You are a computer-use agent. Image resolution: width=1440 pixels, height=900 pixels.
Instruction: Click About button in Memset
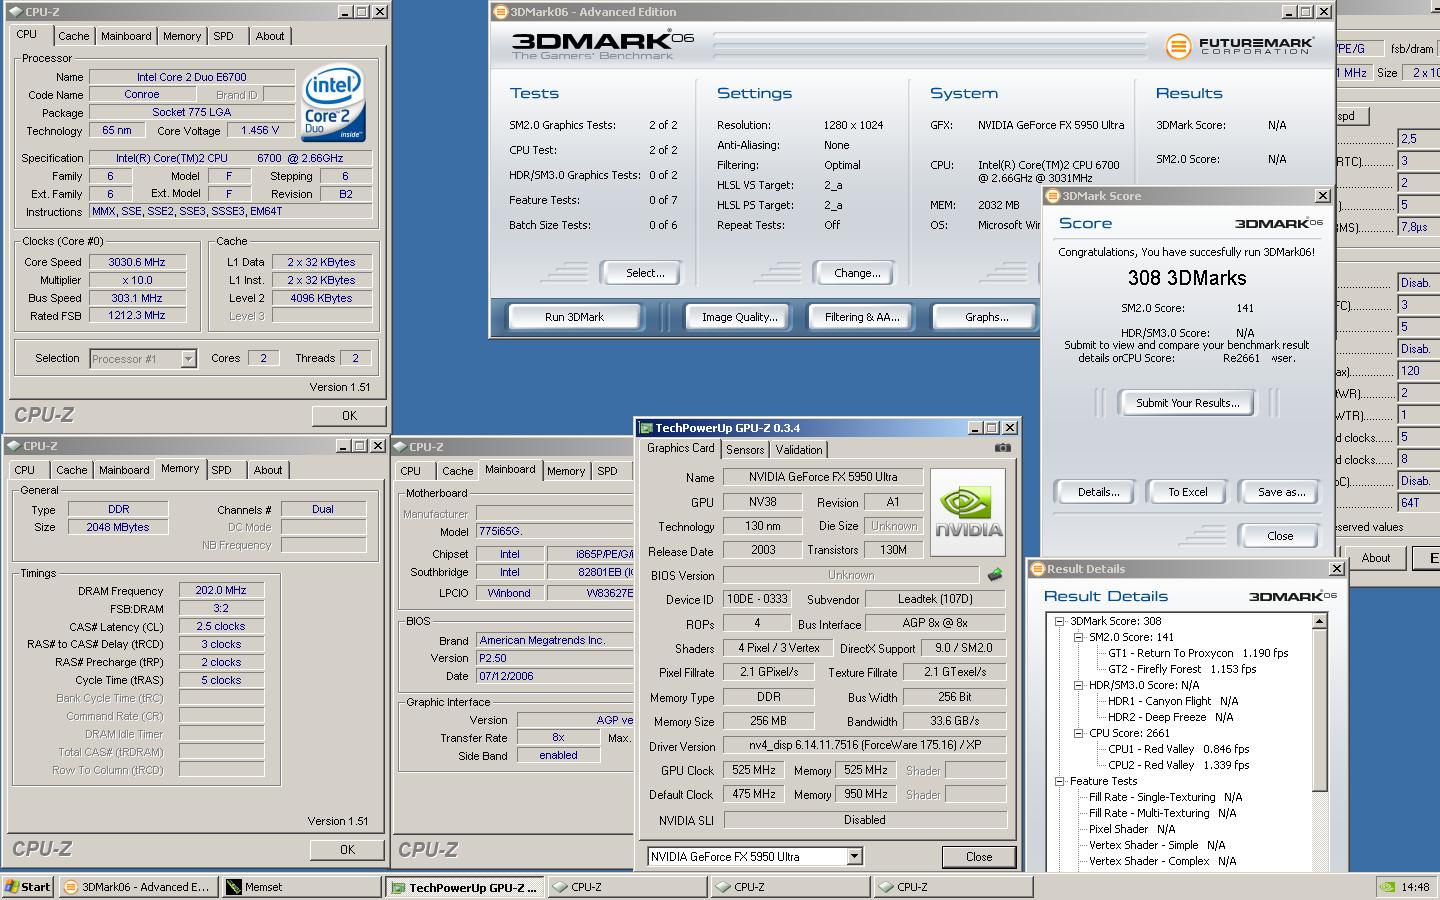click(x=1376, y=558)
